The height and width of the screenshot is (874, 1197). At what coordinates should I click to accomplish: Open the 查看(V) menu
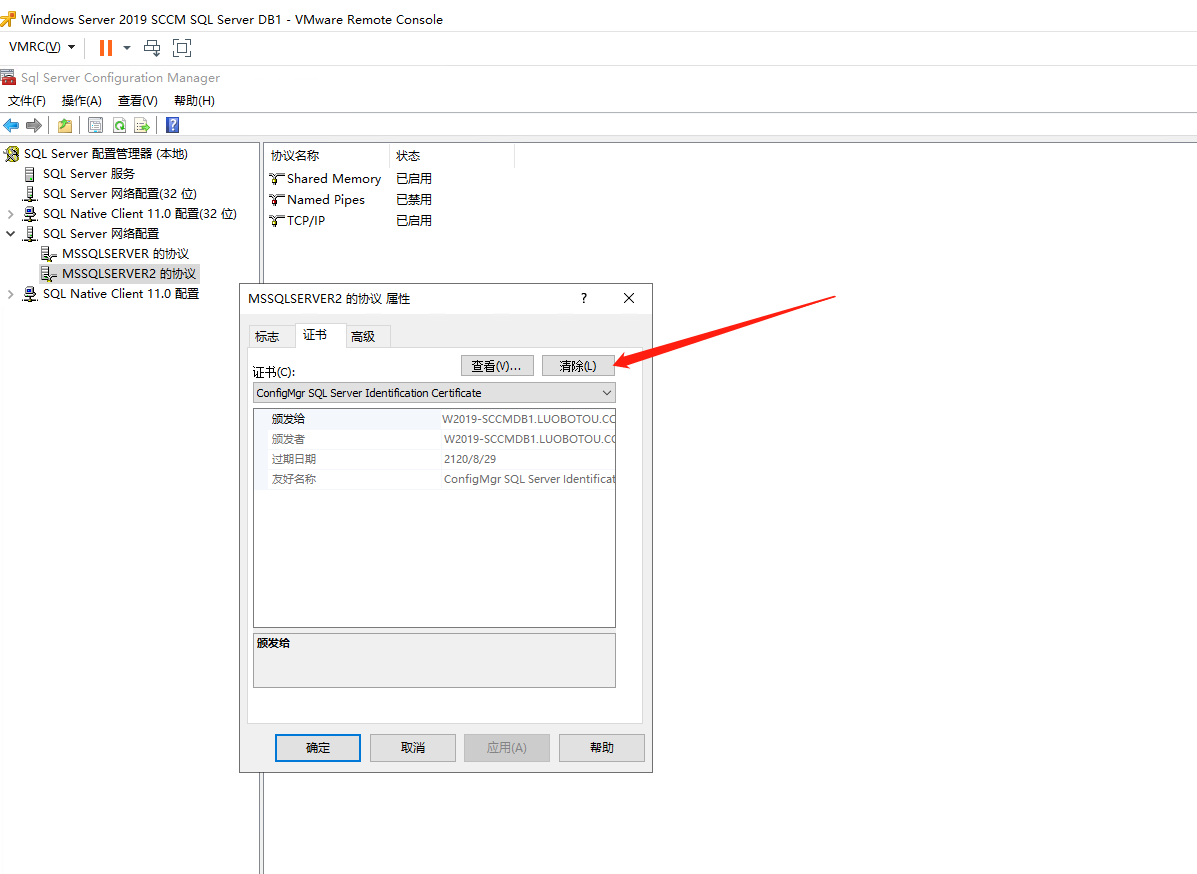(137, 101)
